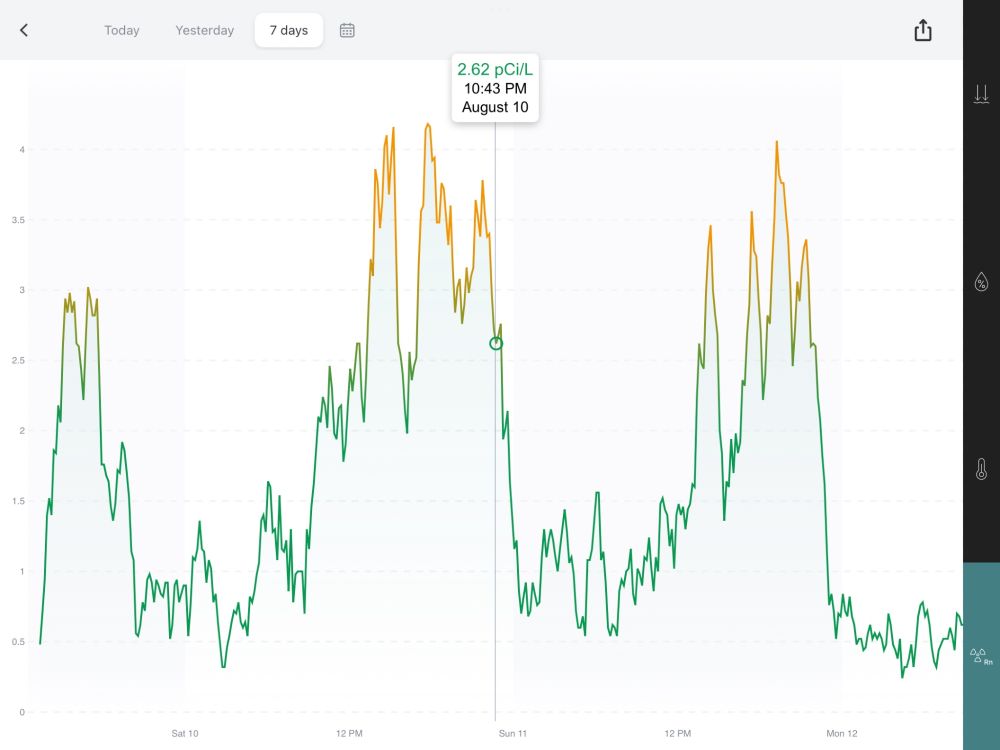Switch to the humidity droplet icon
Screen dimensions: 1000x750
(982, 281)
